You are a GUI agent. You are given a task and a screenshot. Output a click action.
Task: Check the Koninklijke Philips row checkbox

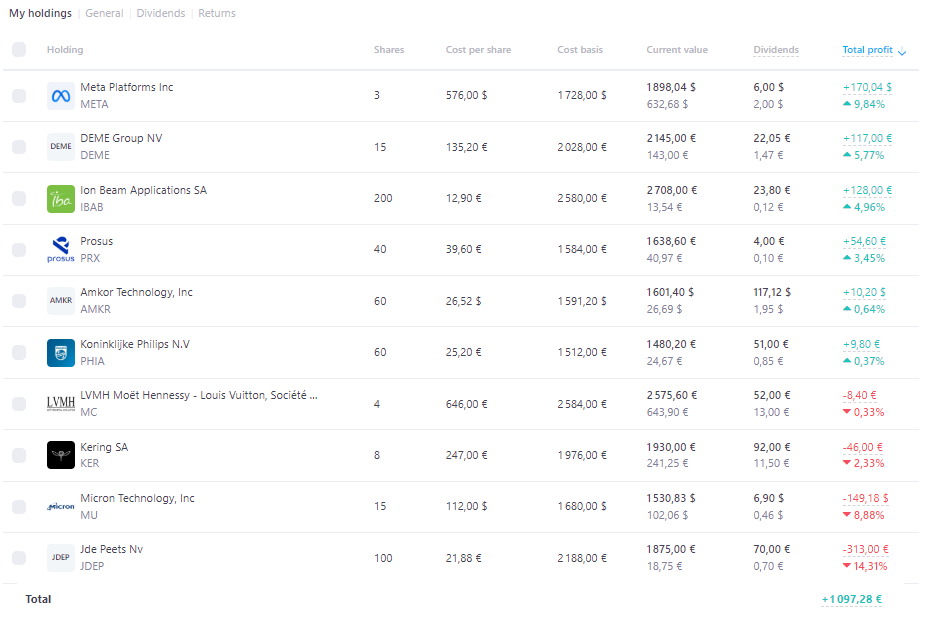tap(19, 352)
